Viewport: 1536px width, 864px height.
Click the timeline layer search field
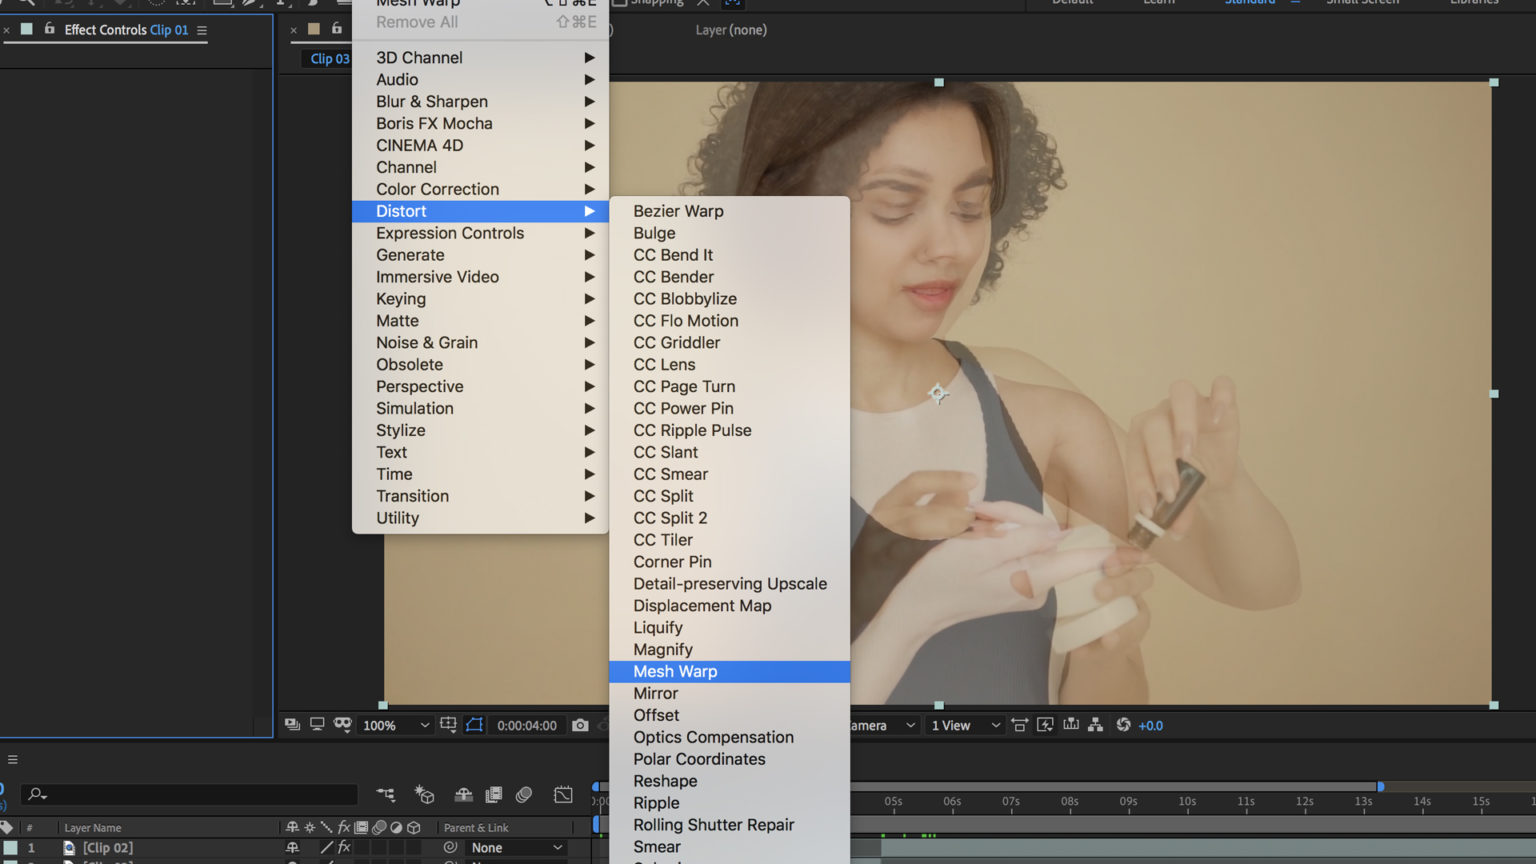190,794
